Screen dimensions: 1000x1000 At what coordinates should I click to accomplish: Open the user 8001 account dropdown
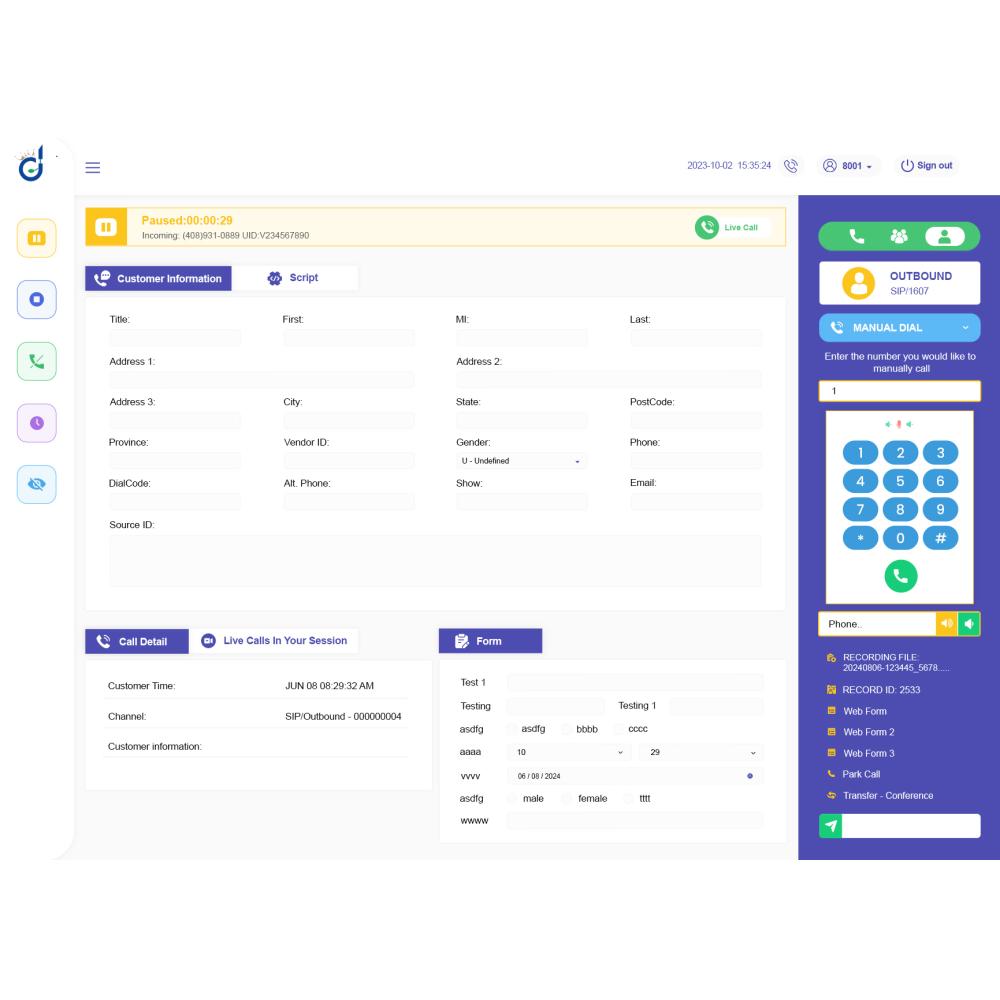pos(848,166)
